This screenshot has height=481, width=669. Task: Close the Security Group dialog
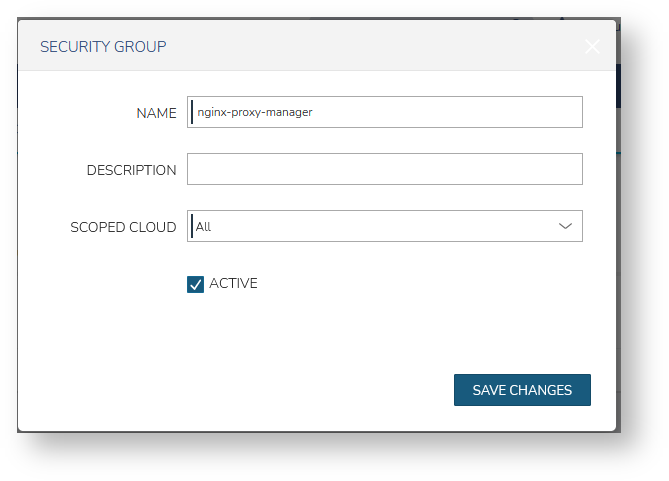592,47
